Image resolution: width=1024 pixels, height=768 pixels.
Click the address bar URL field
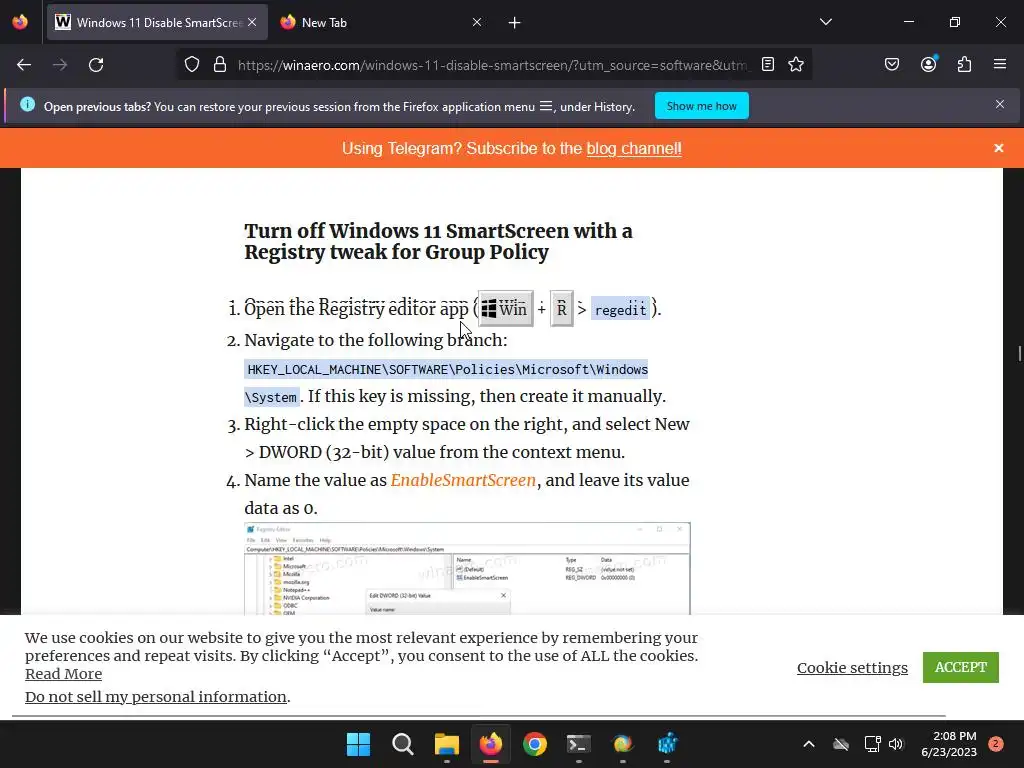tap(493, 65)
